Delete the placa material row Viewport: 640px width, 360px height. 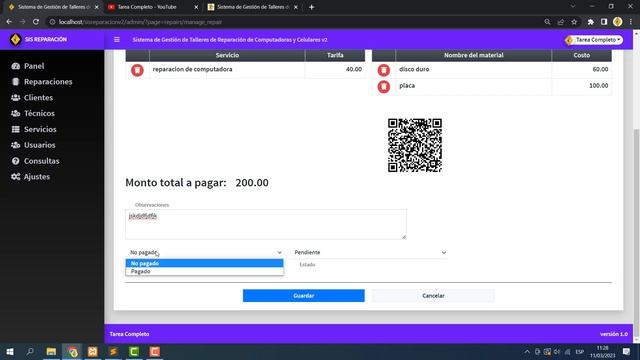(384, 87)
